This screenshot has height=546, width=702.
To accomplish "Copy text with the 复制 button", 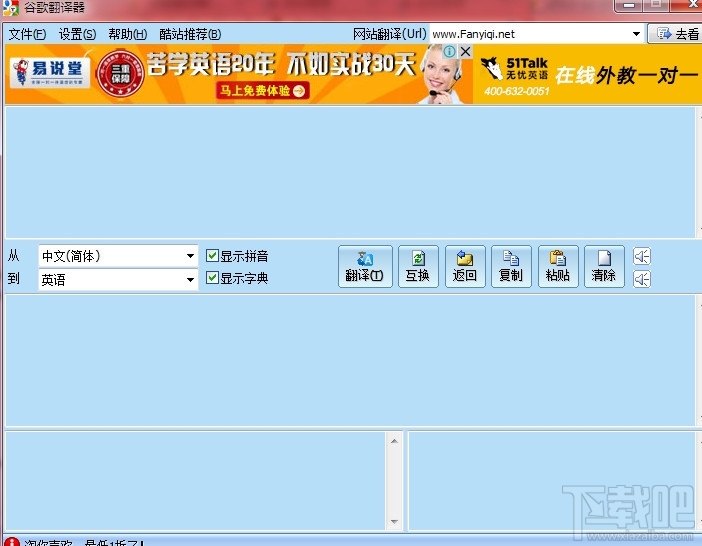I will coord(511,266).
